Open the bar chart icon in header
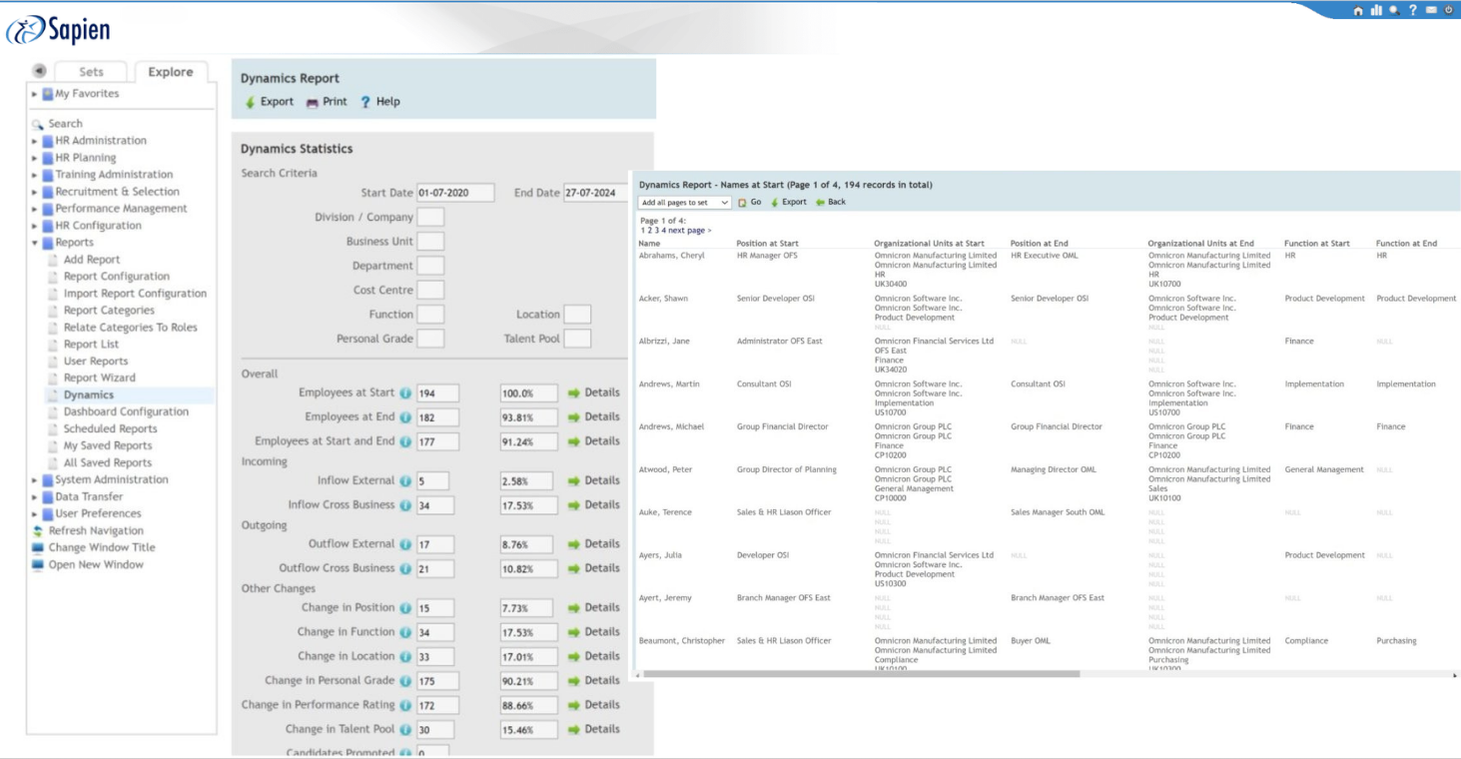Screen dimensions: 1461x759 coord(1376,11)
